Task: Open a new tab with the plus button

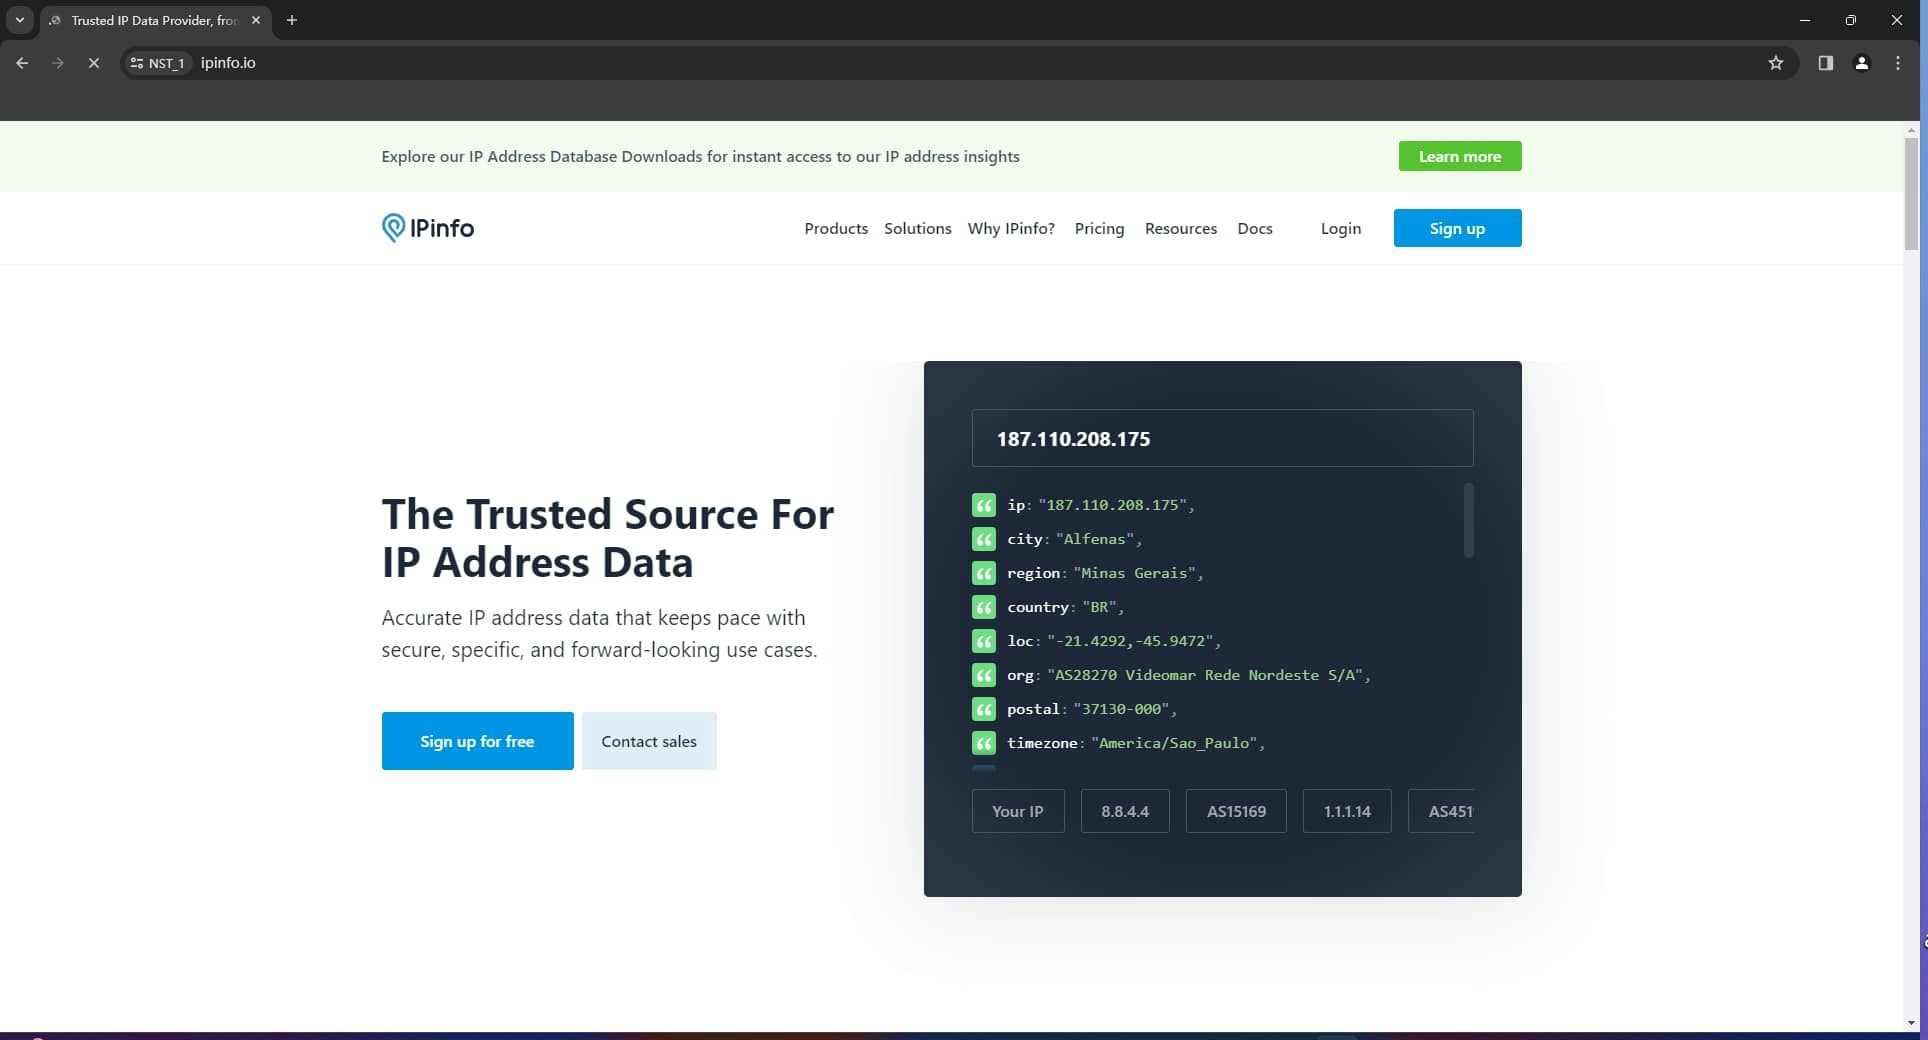Action: 292,20
